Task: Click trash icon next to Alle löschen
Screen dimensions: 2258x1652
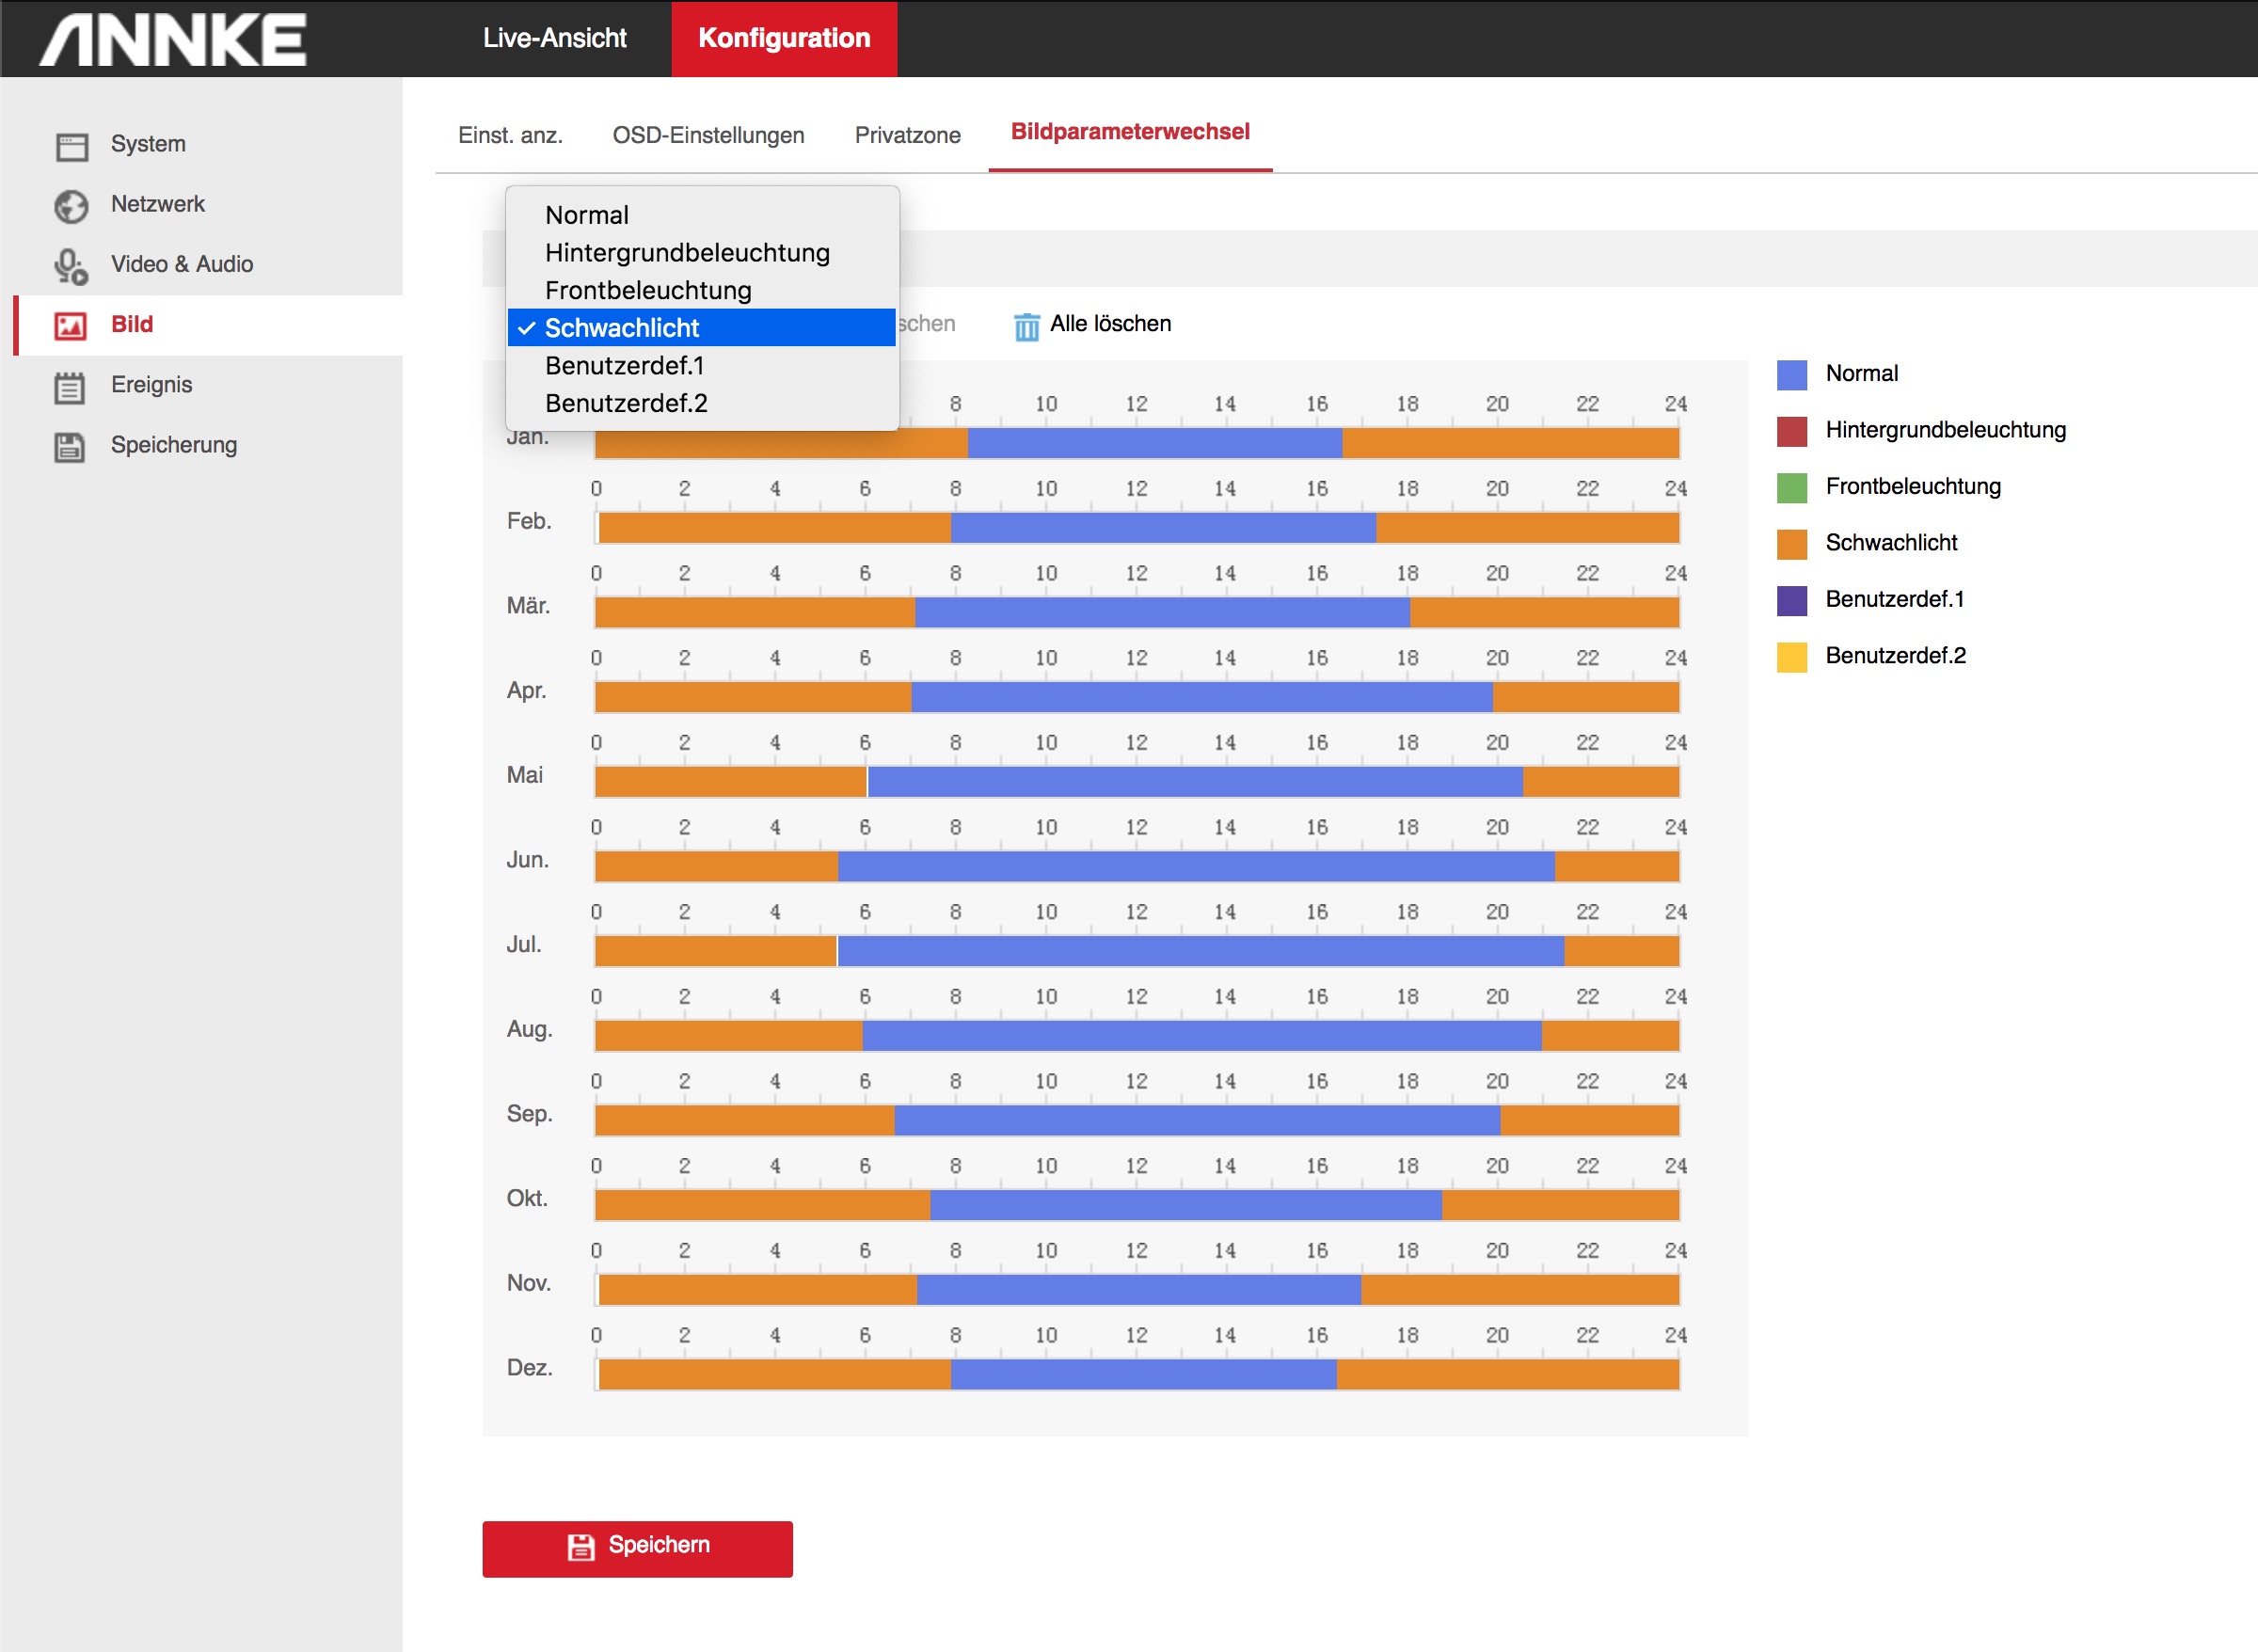Action: 1026,326
